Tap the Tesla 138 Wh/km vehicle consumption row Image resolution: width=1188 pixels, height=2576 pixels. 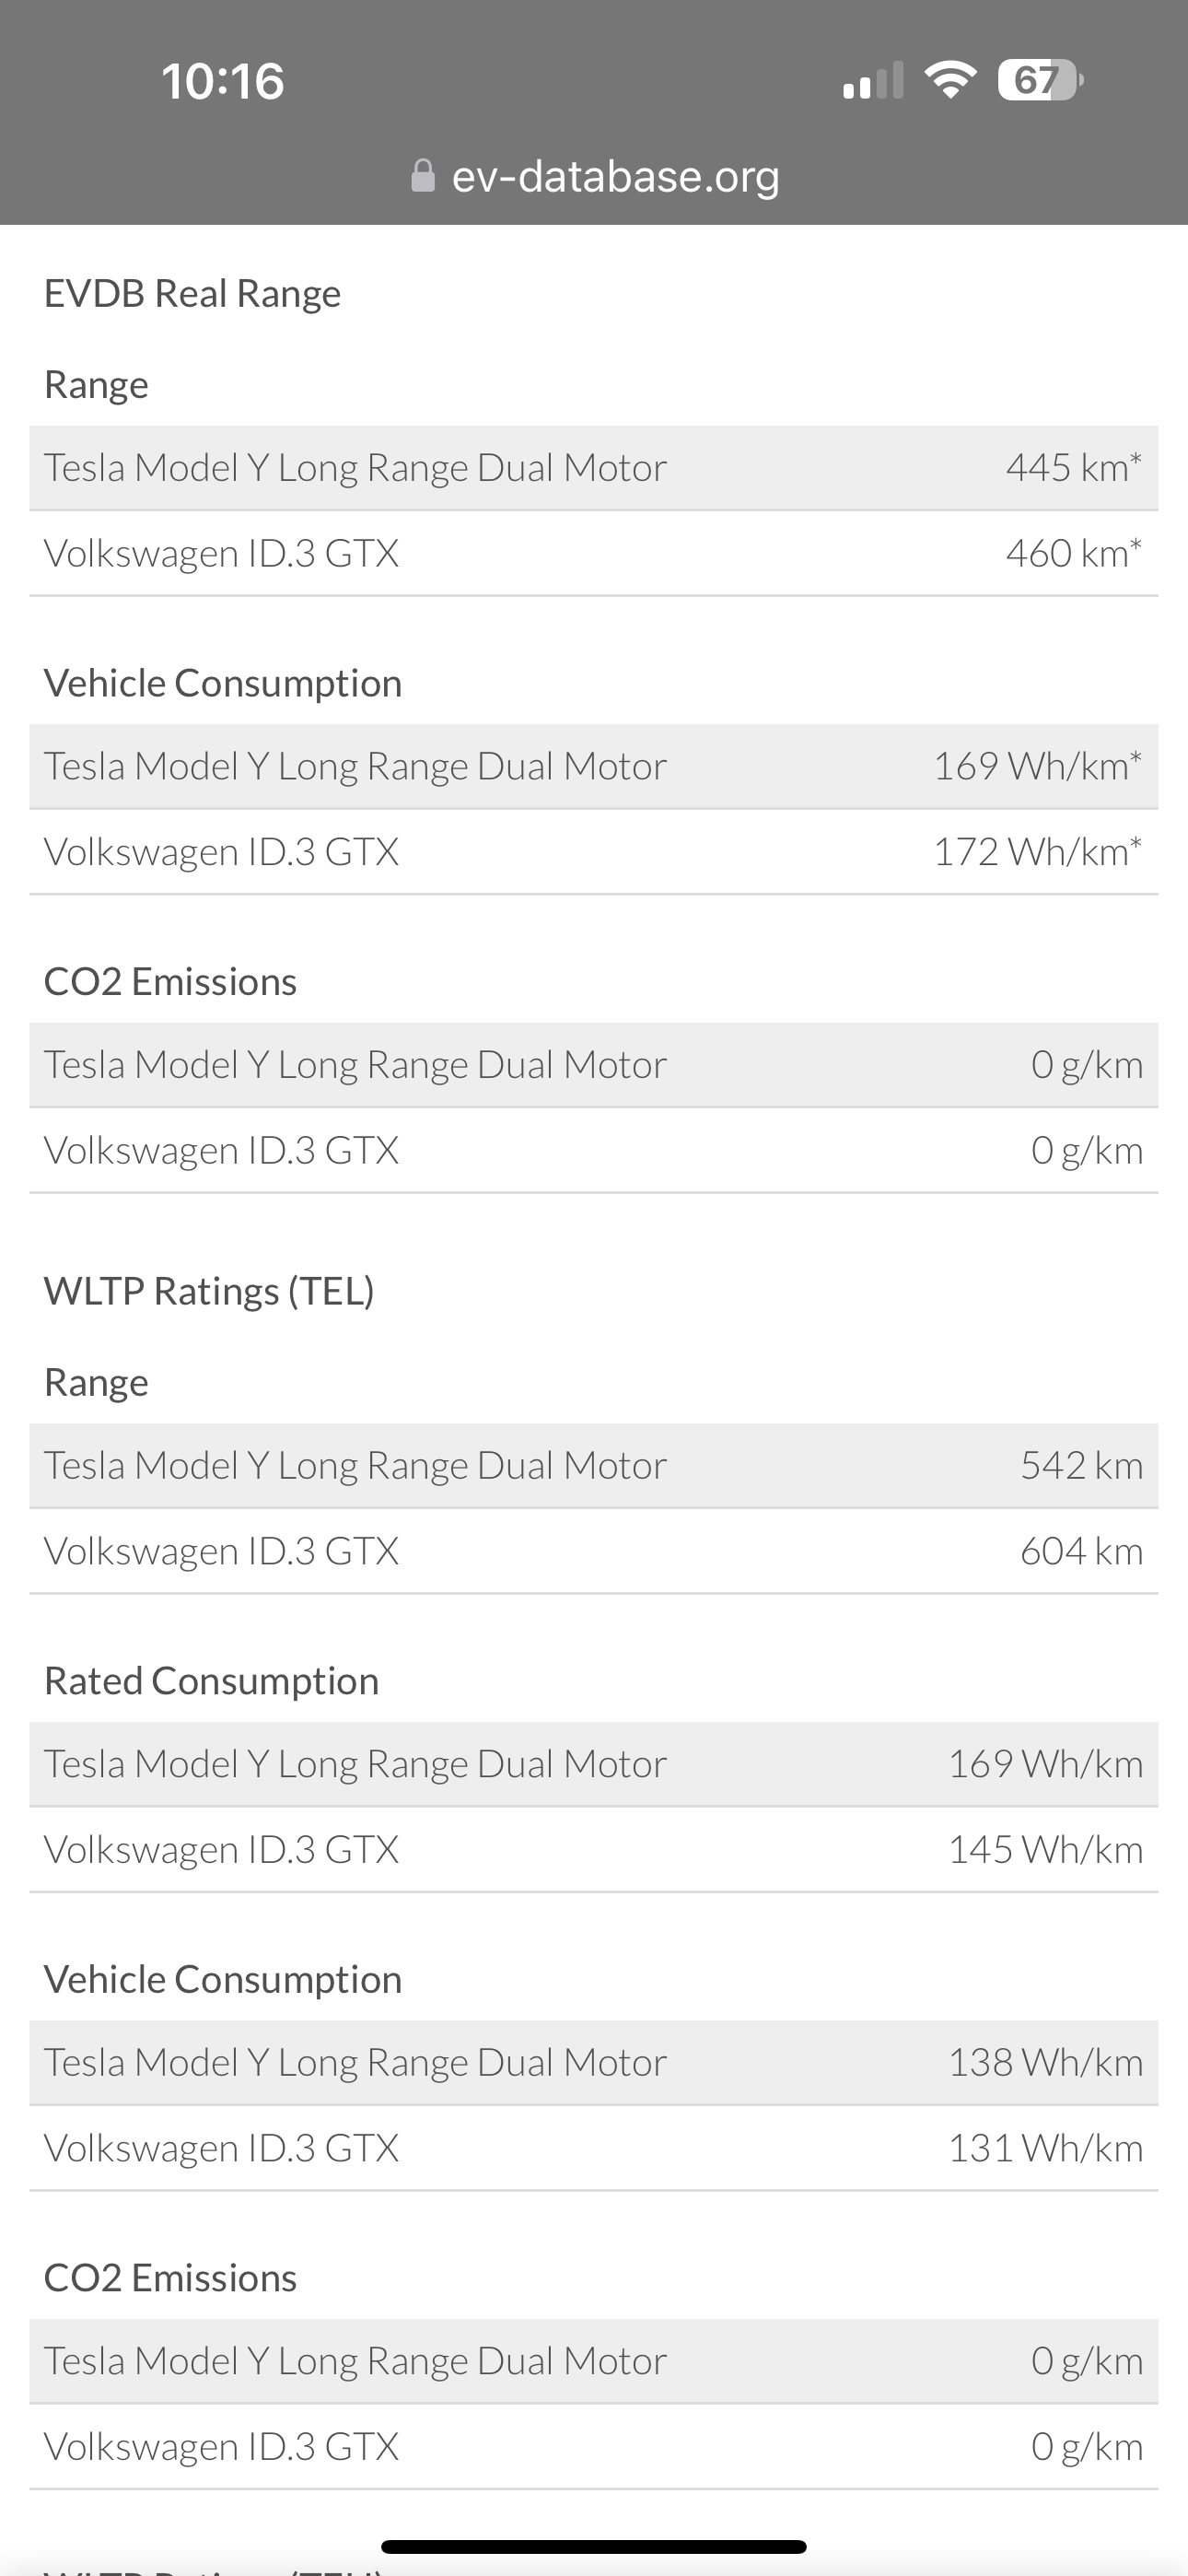[594, 2063]
